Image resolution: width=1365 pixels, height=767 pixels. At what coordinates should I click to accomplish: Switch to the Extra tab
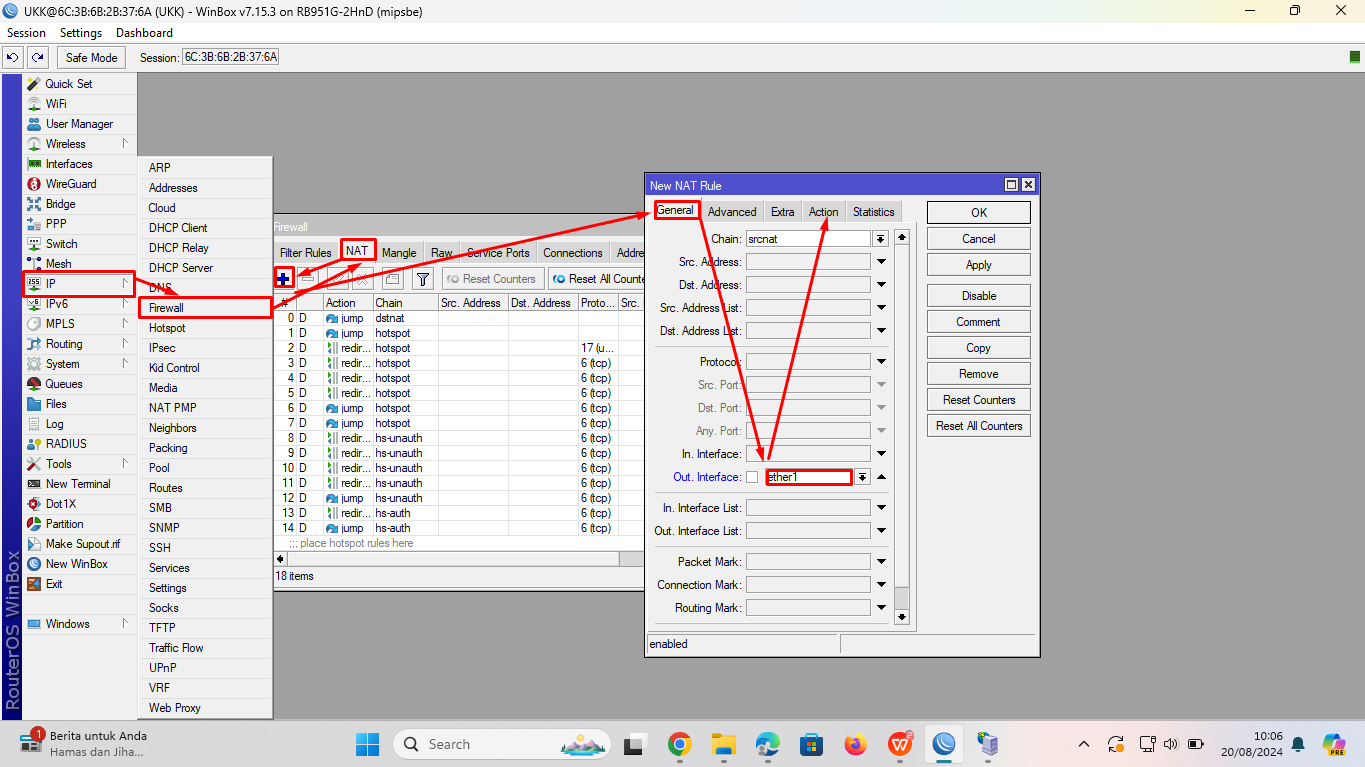783,212
